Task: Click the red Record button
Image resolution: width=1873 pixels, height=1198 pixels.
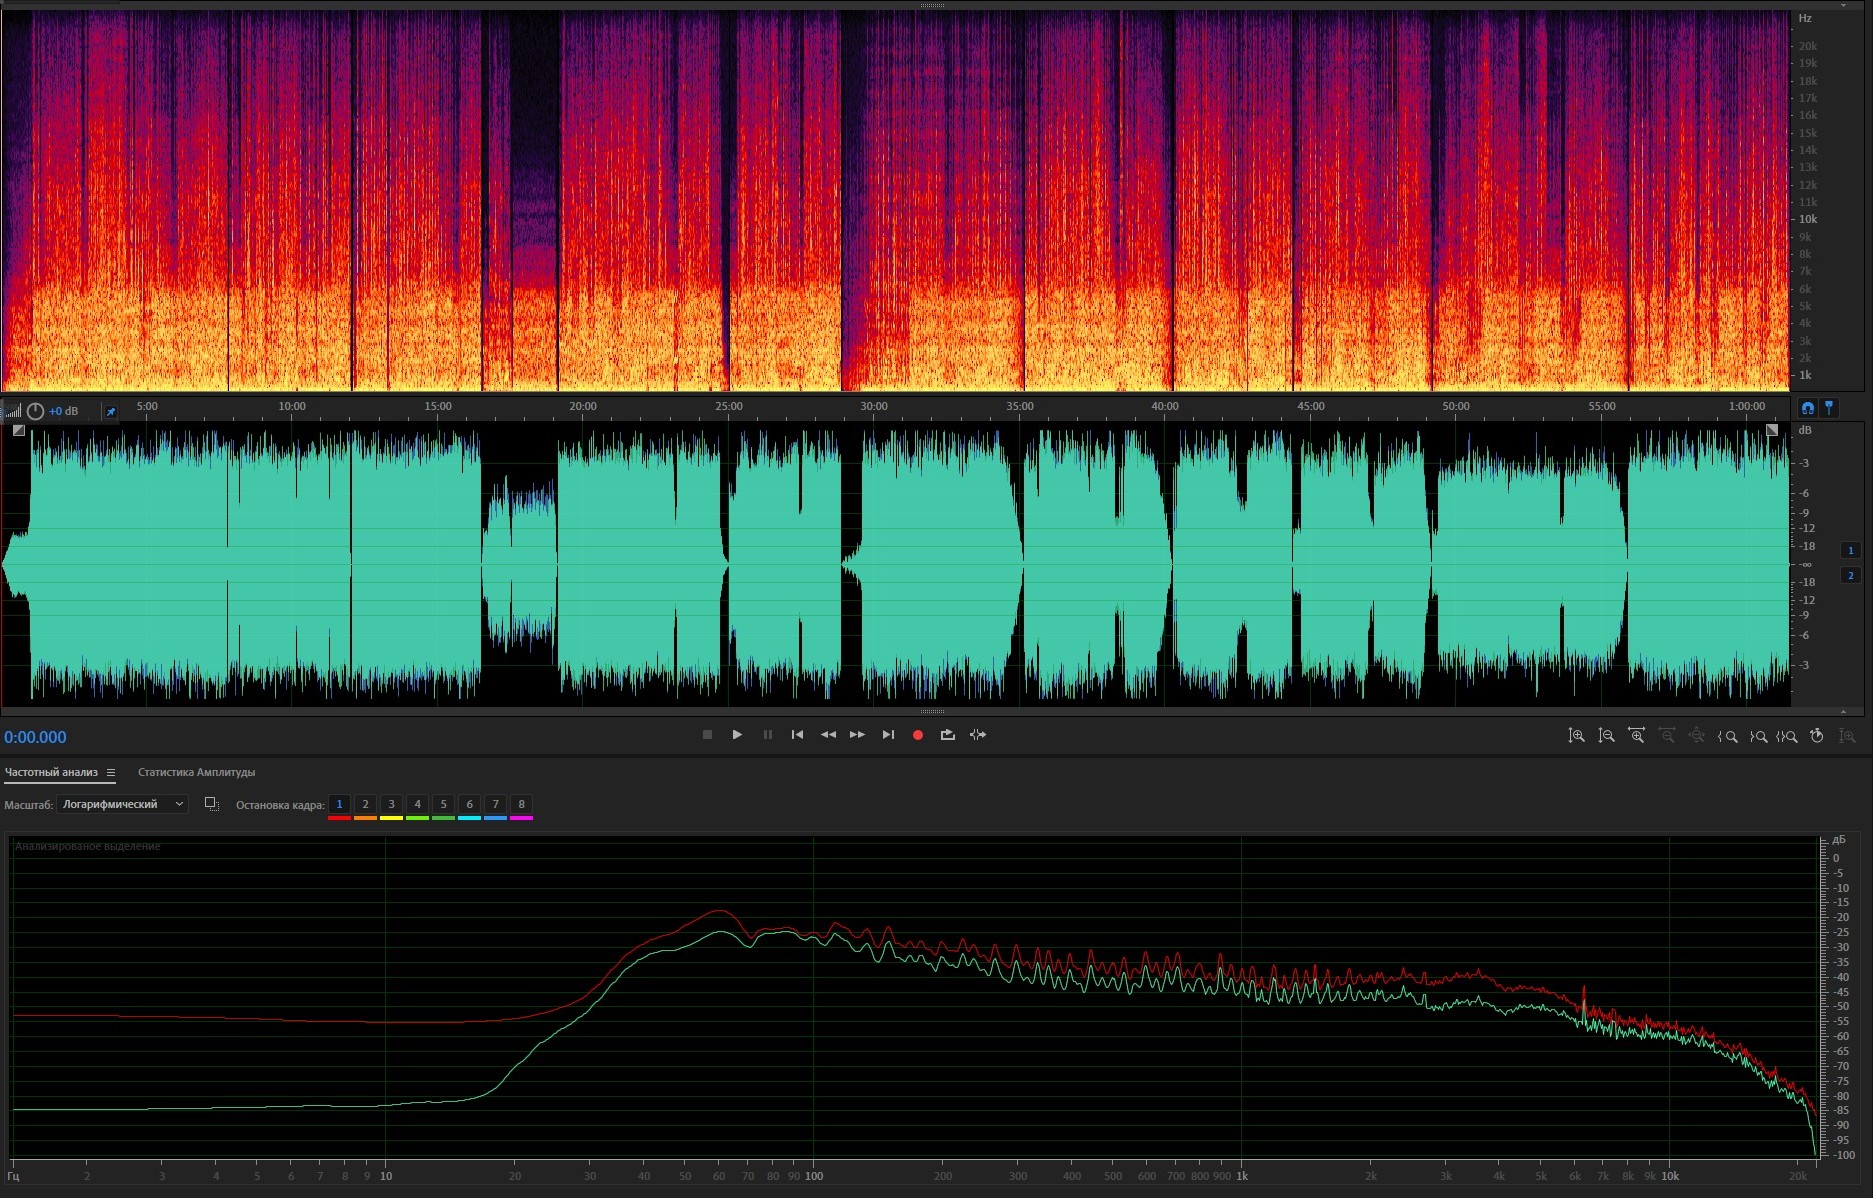Action: click(917, 735)
